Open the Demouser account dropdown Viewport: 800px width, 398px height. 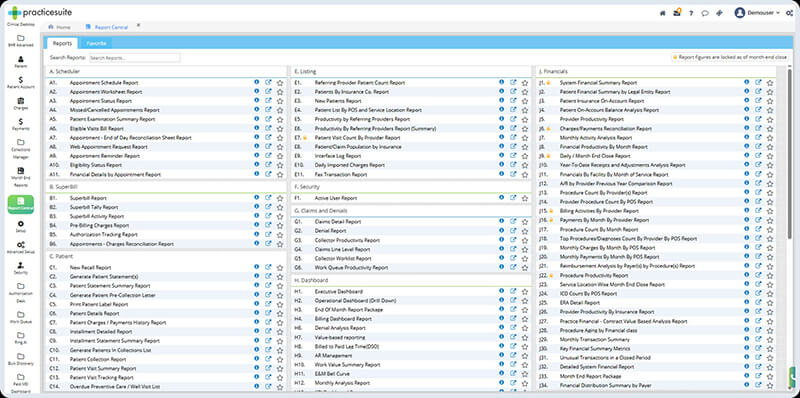[x=757, y=13]
